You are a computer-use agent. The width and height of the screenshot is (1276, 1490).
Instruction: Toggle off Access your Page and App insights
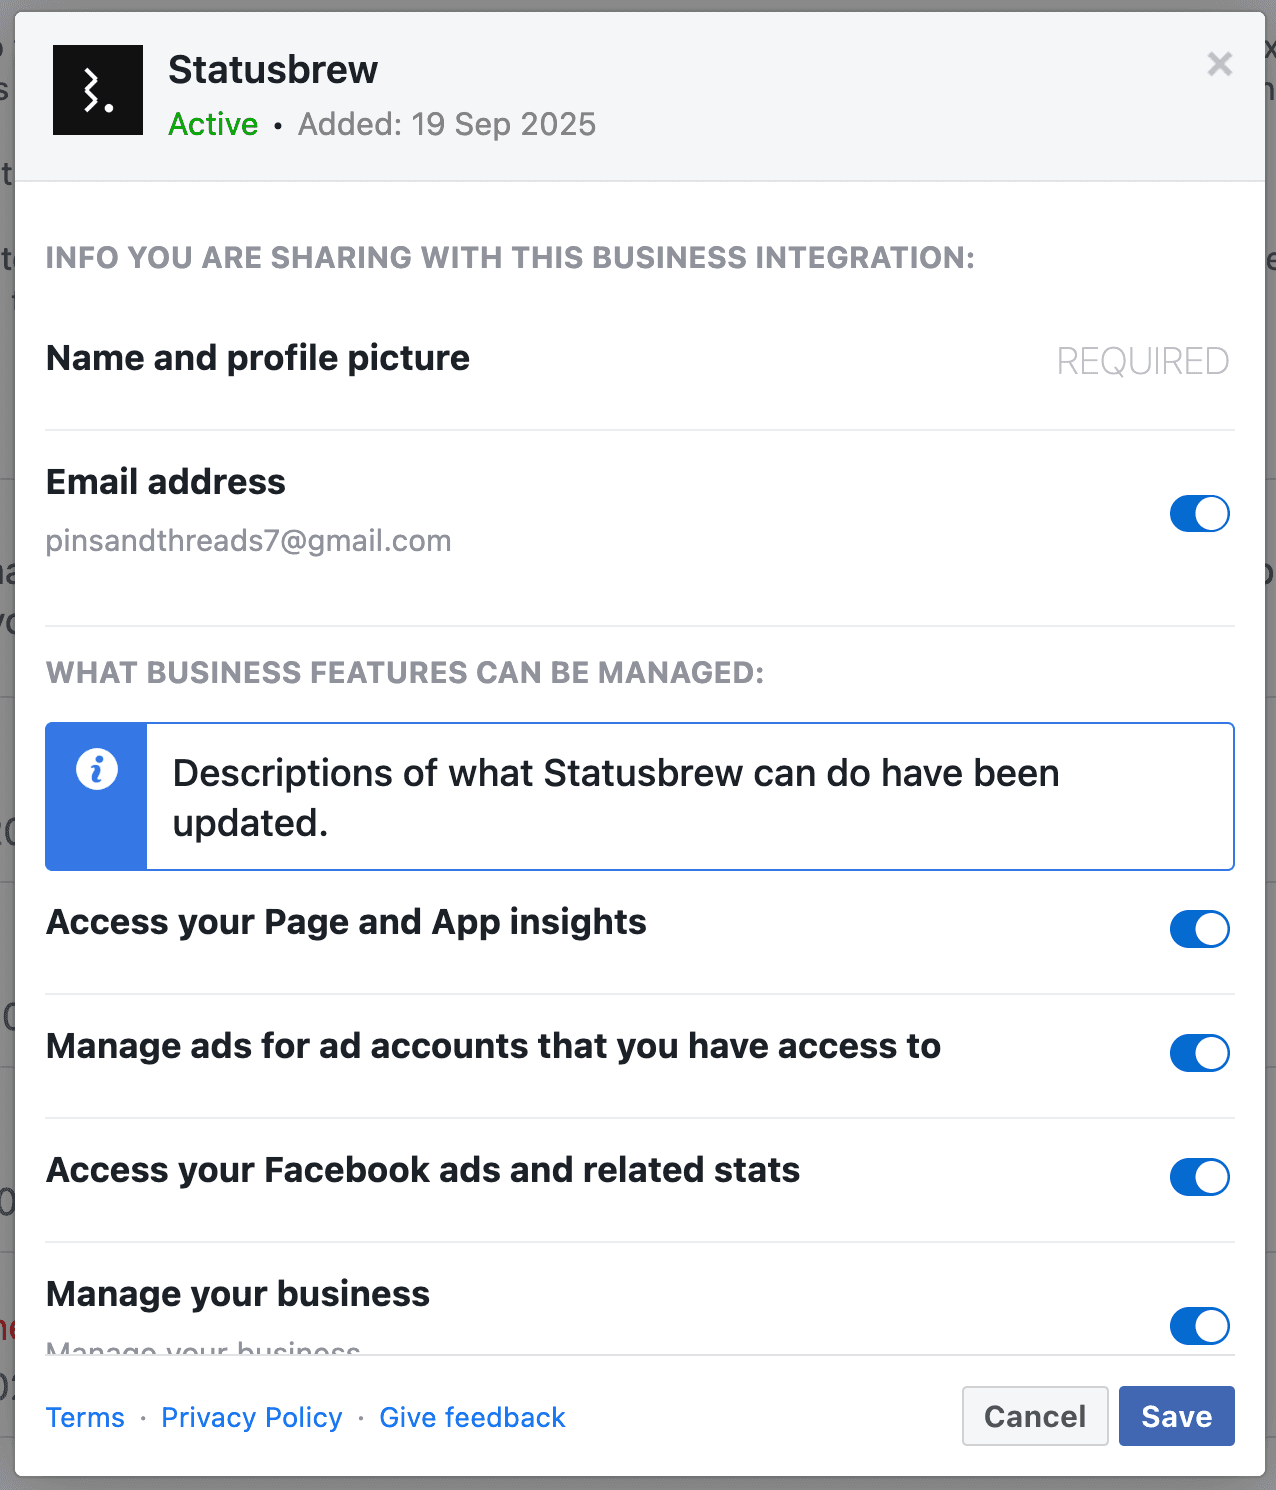(x=1199, y=929)
